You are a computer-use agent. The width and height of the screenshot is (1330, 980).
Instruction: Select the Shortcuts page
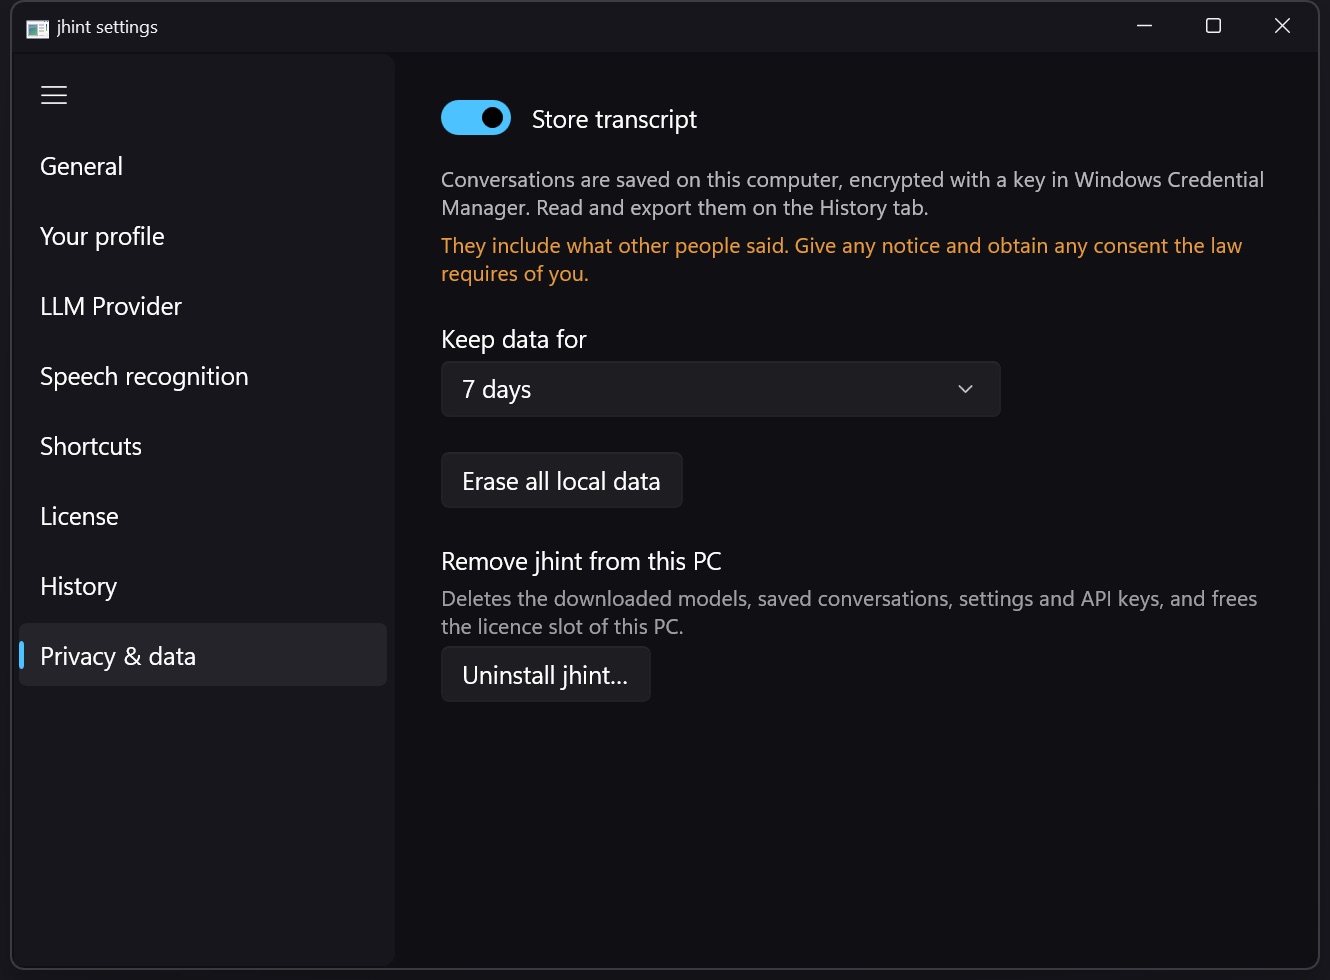pyautogui.click(x=203, y=446)
